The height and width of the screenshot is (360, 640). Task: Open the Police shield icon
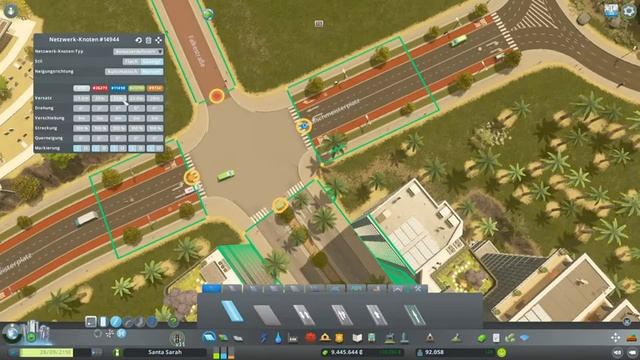point(339,338)
